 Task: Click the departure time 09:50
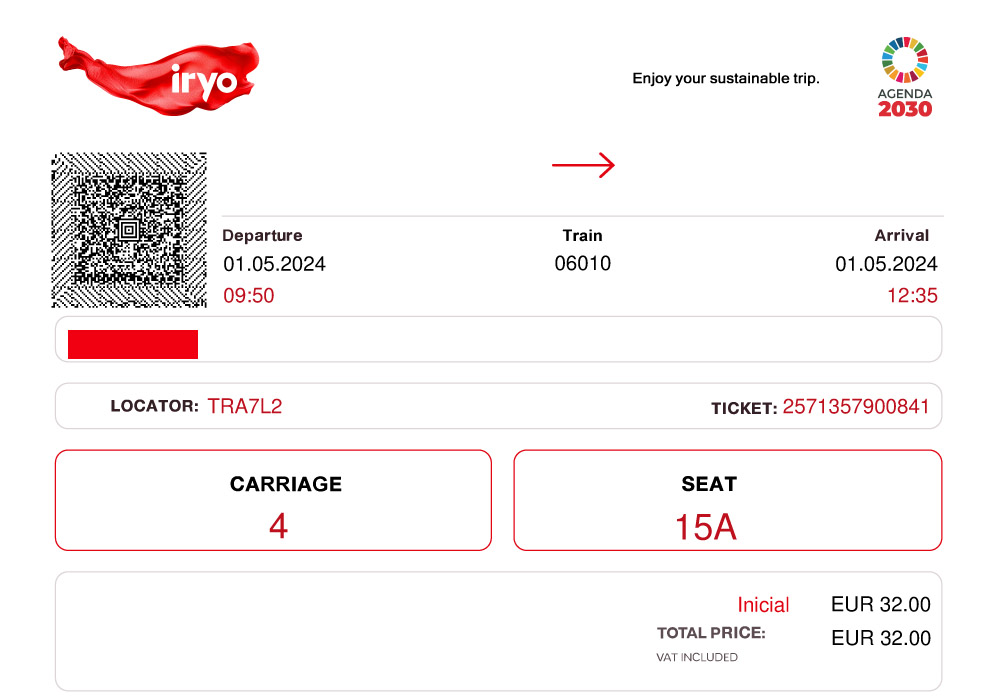pos(249,295)
